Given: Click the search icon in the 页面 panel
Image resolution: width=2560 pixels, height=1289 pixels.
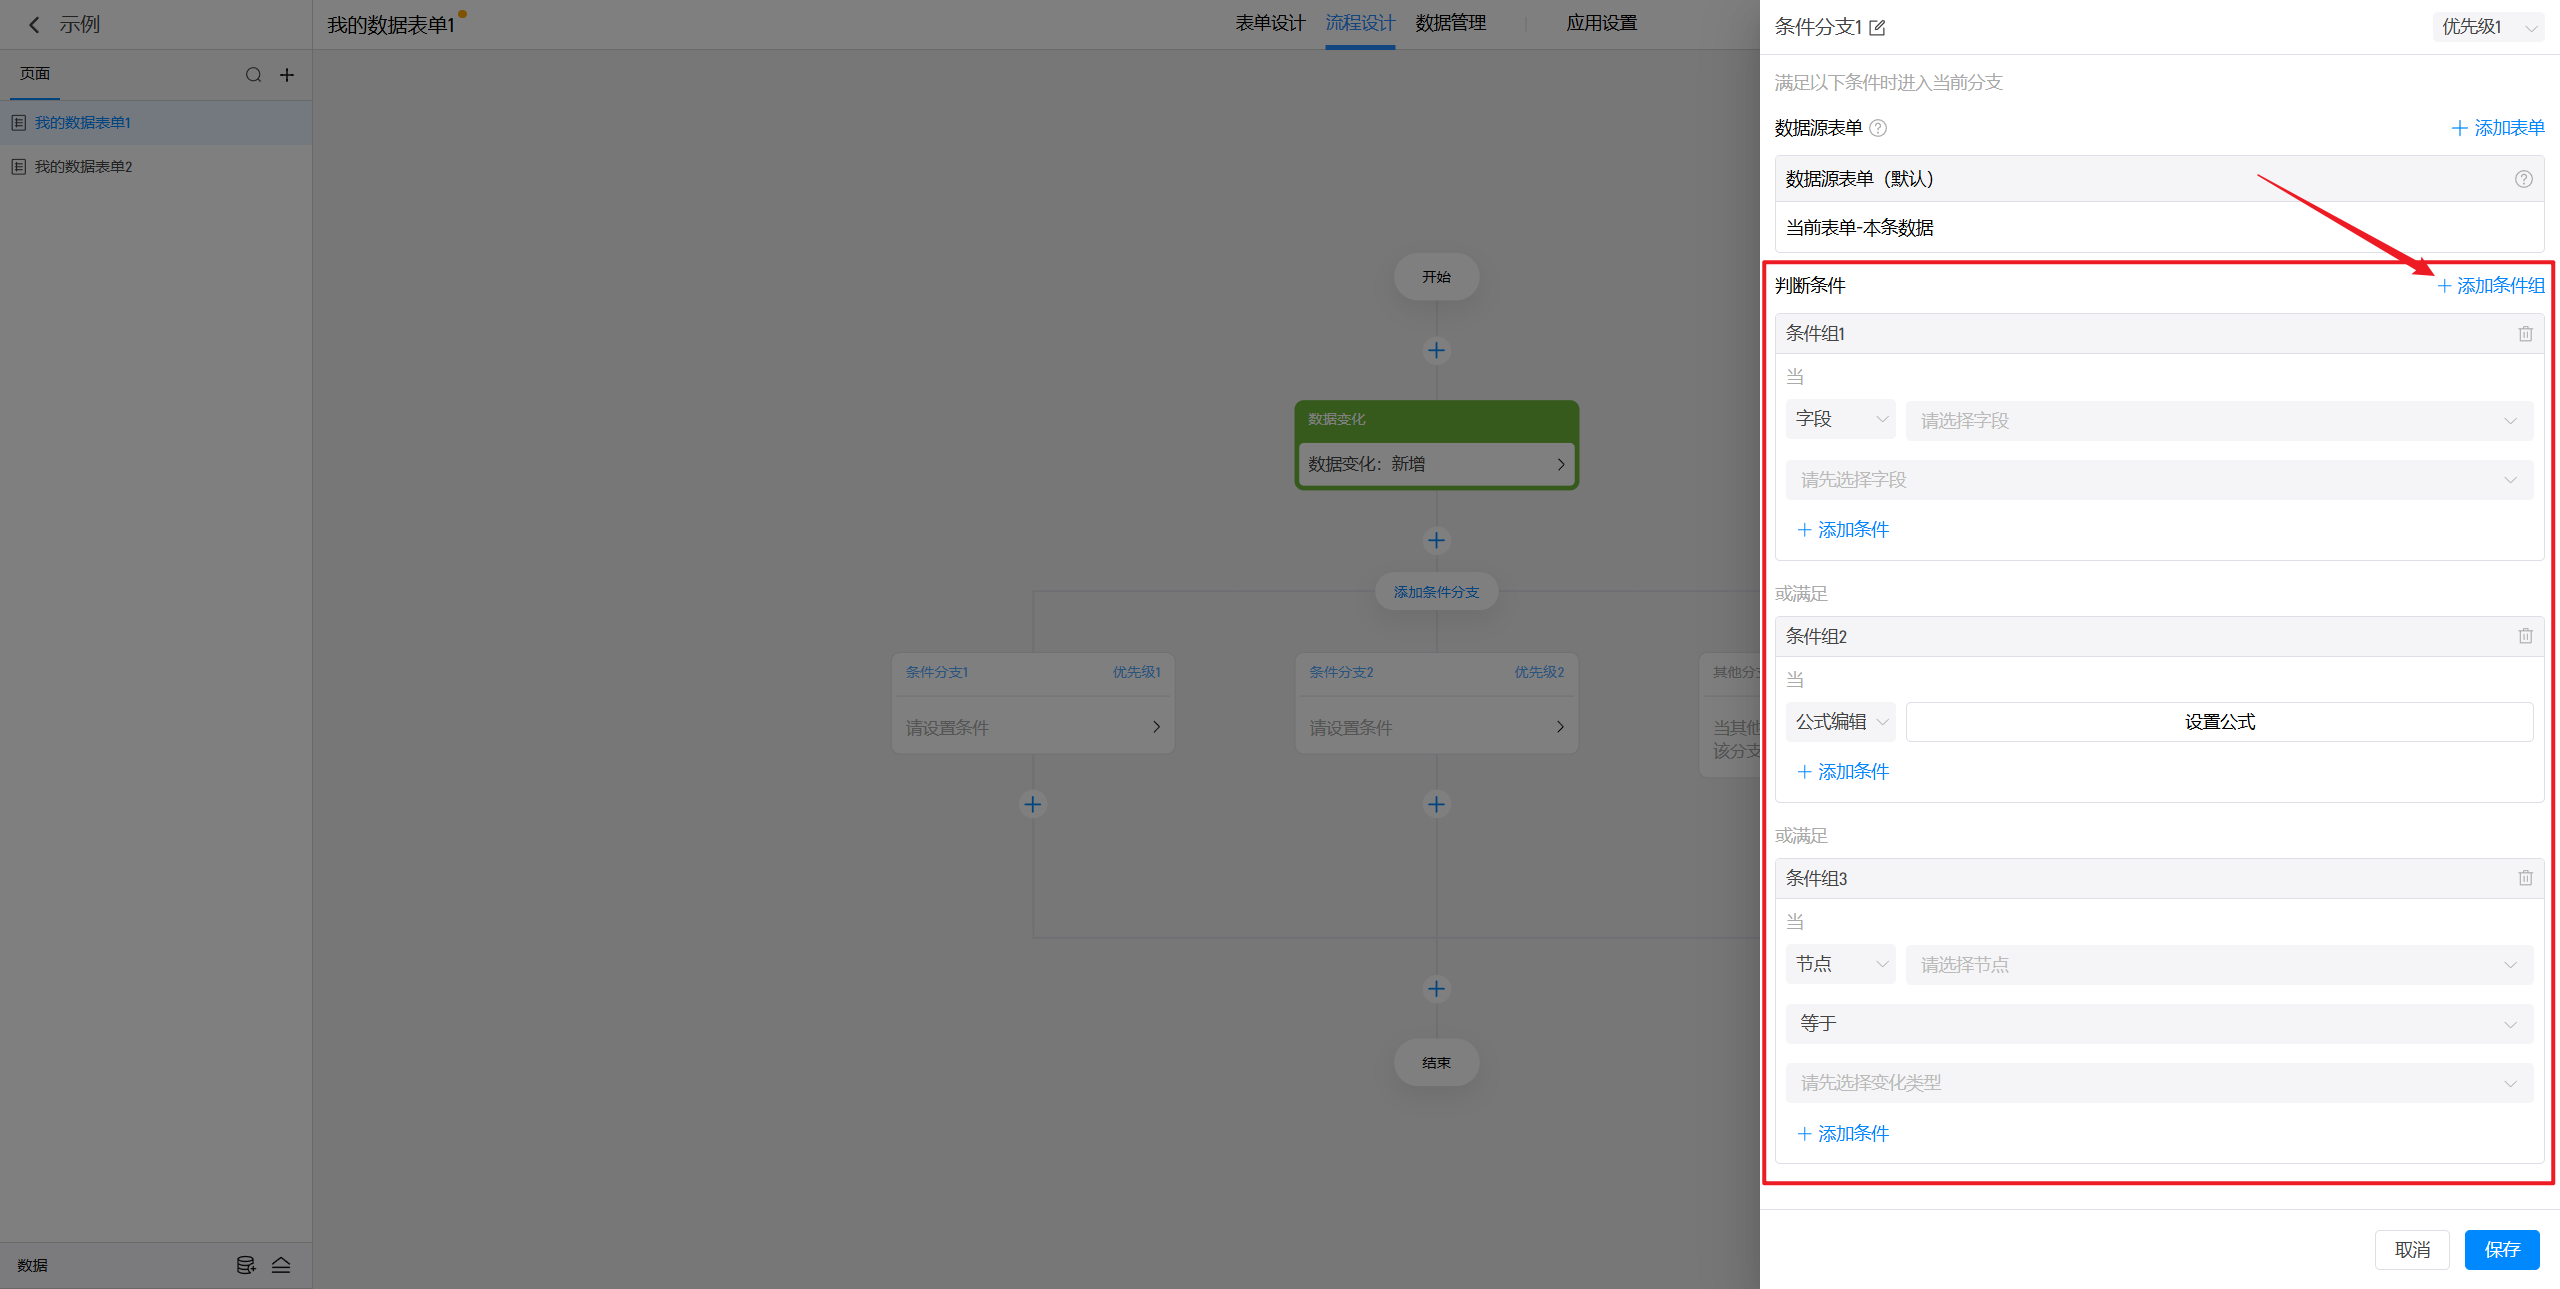Looking at the screenshot, I should pos(253,75).
